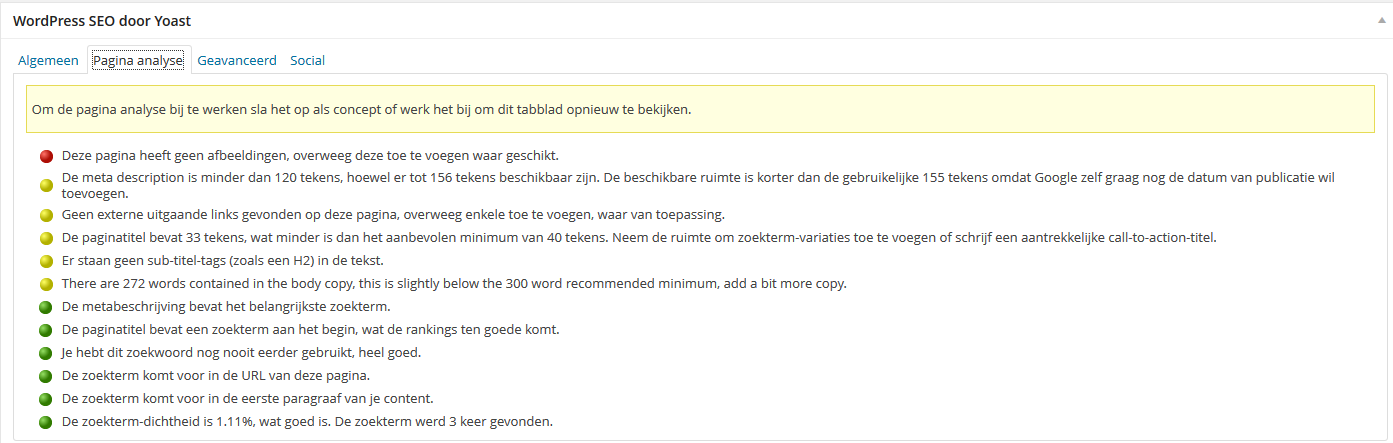1393x443 pixels.
Task: Click green dot beside paginatitel zoekterm result
Action: click(x=46, y=330)
